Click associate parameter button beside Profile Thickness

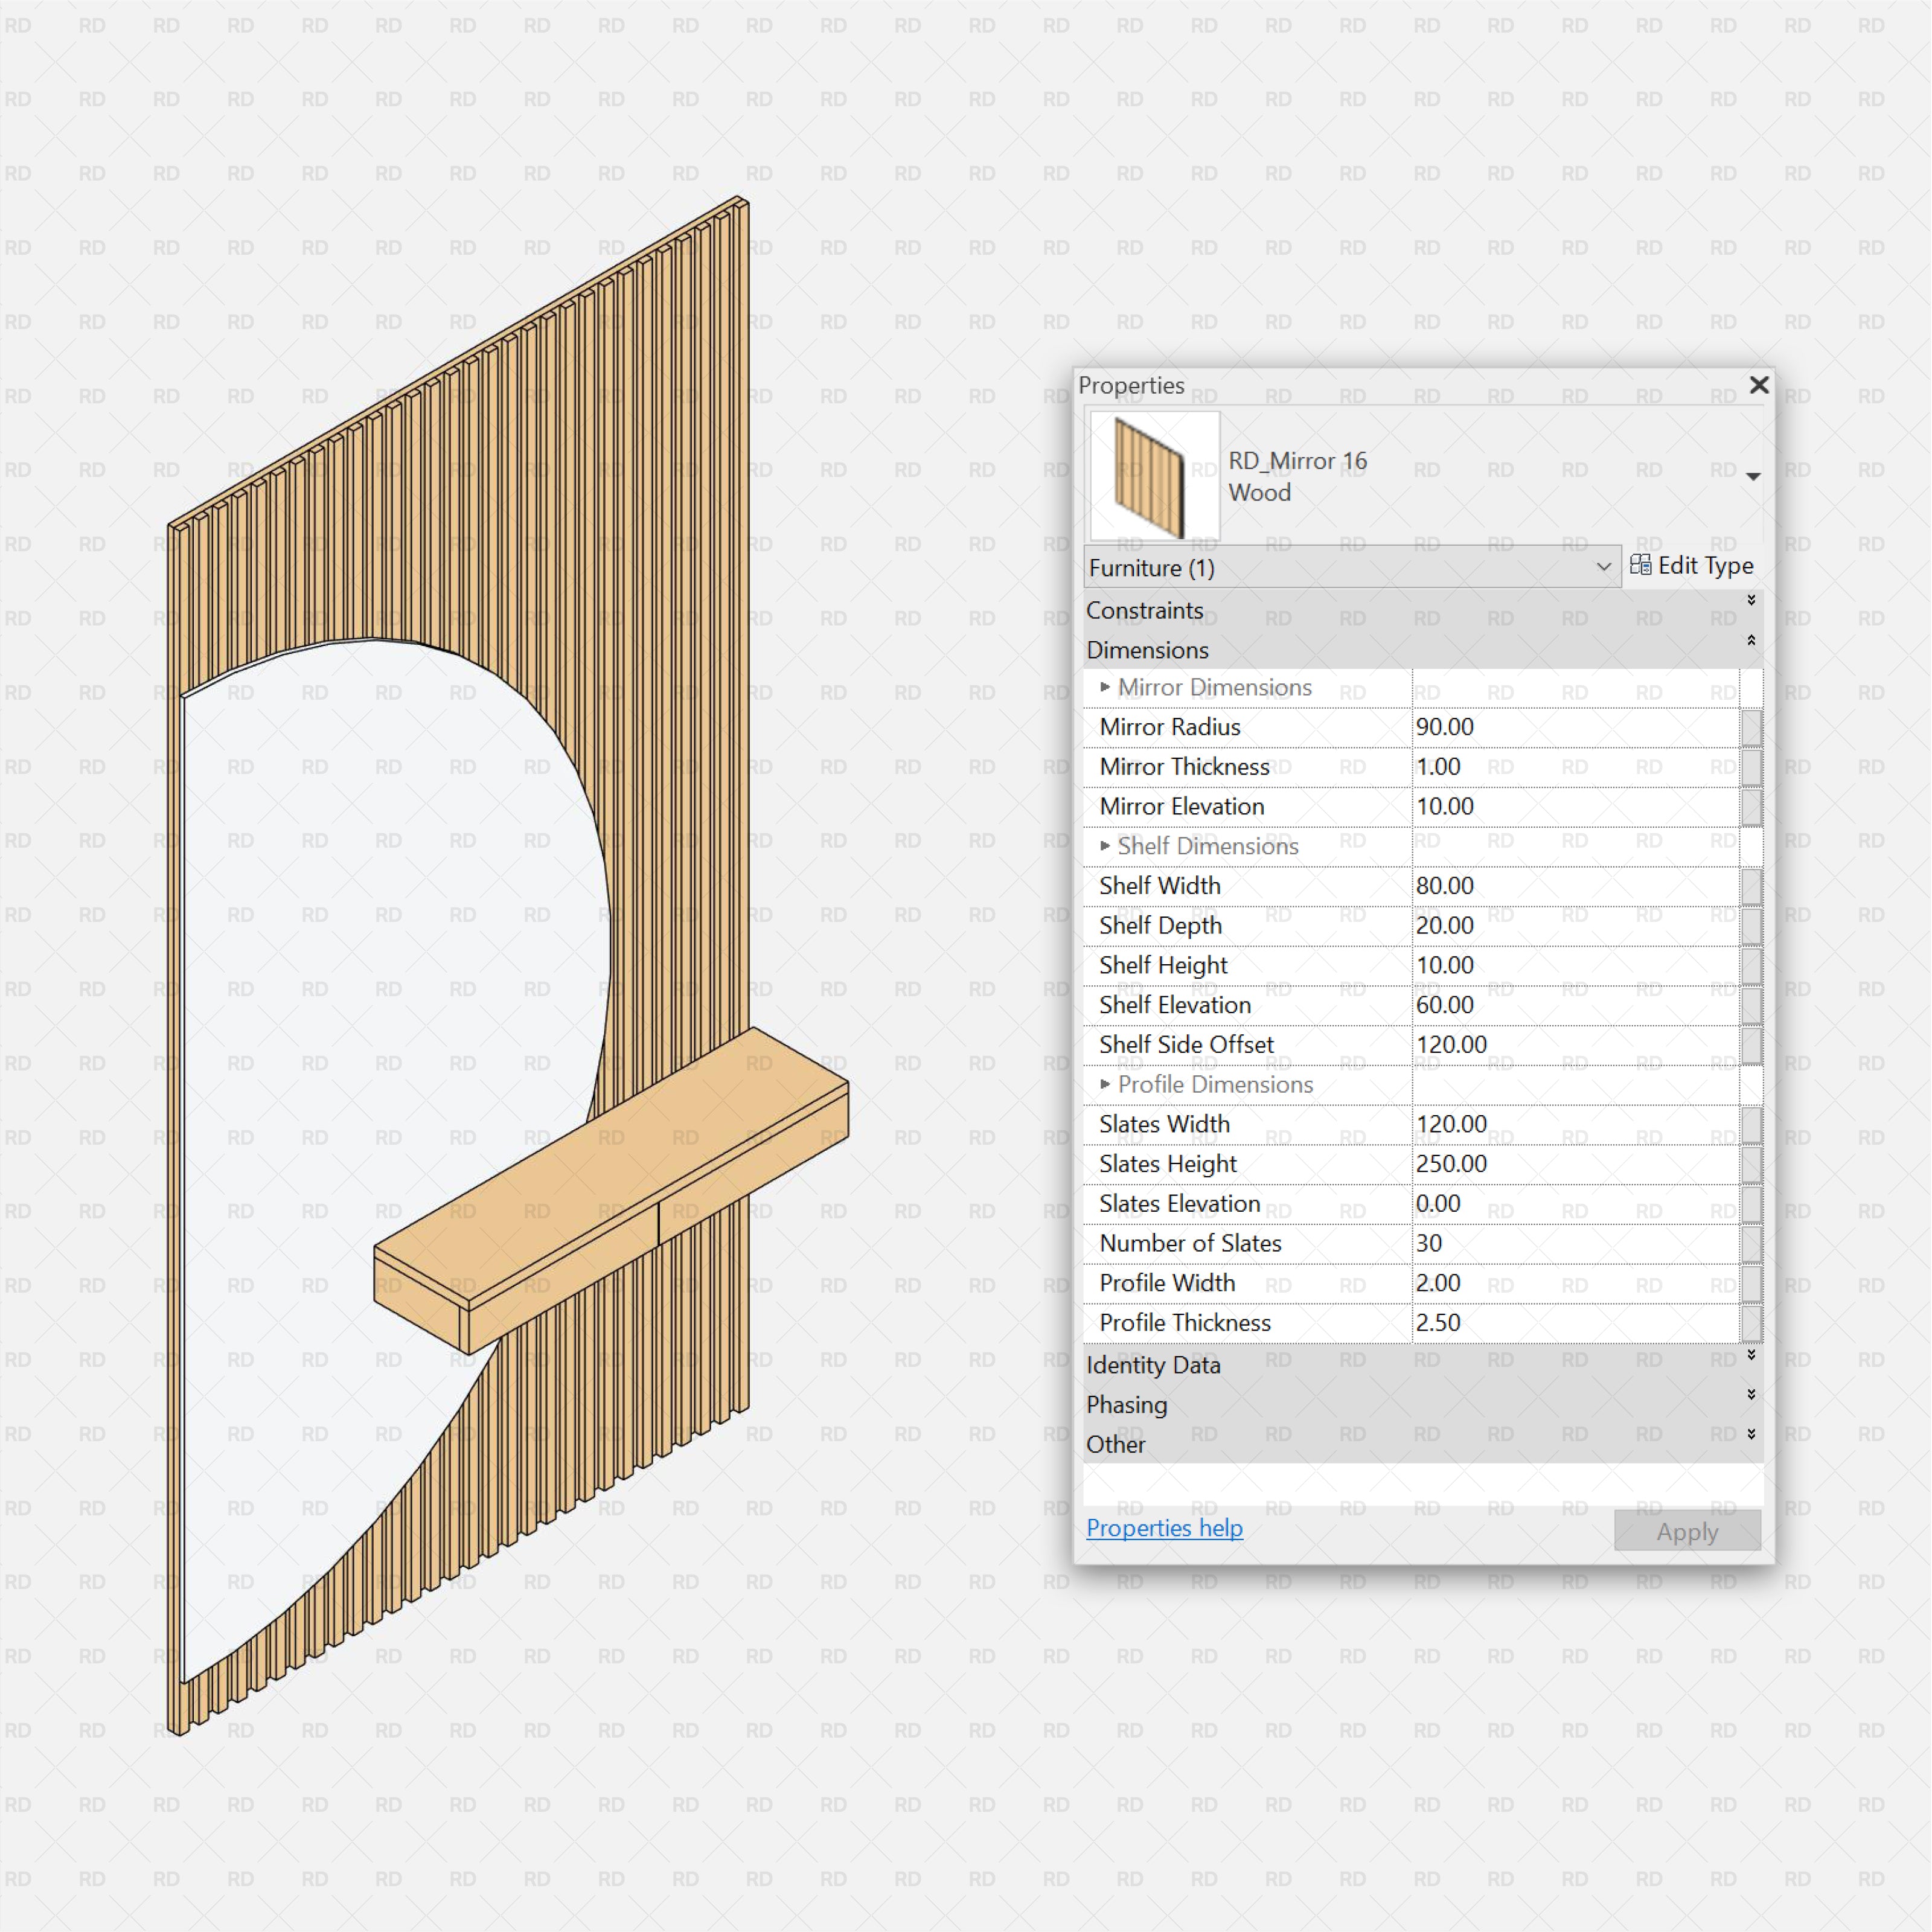1752,1322
